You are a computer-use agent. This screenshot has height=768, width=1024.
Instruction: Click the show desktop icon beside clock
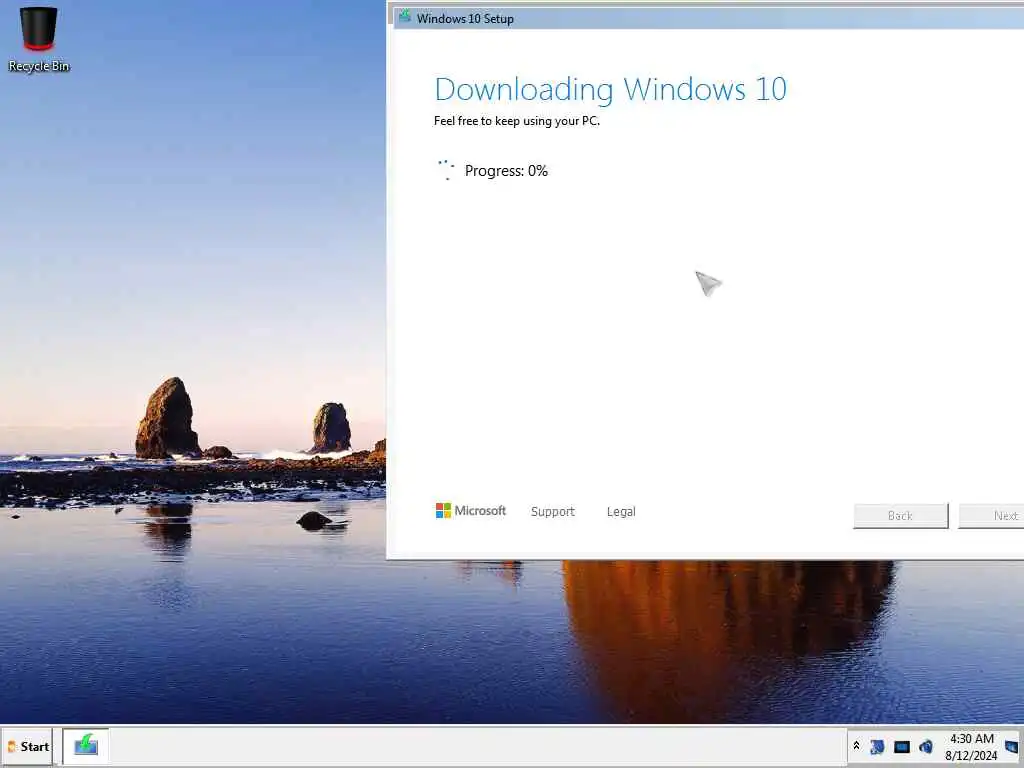coord(1012,746)
